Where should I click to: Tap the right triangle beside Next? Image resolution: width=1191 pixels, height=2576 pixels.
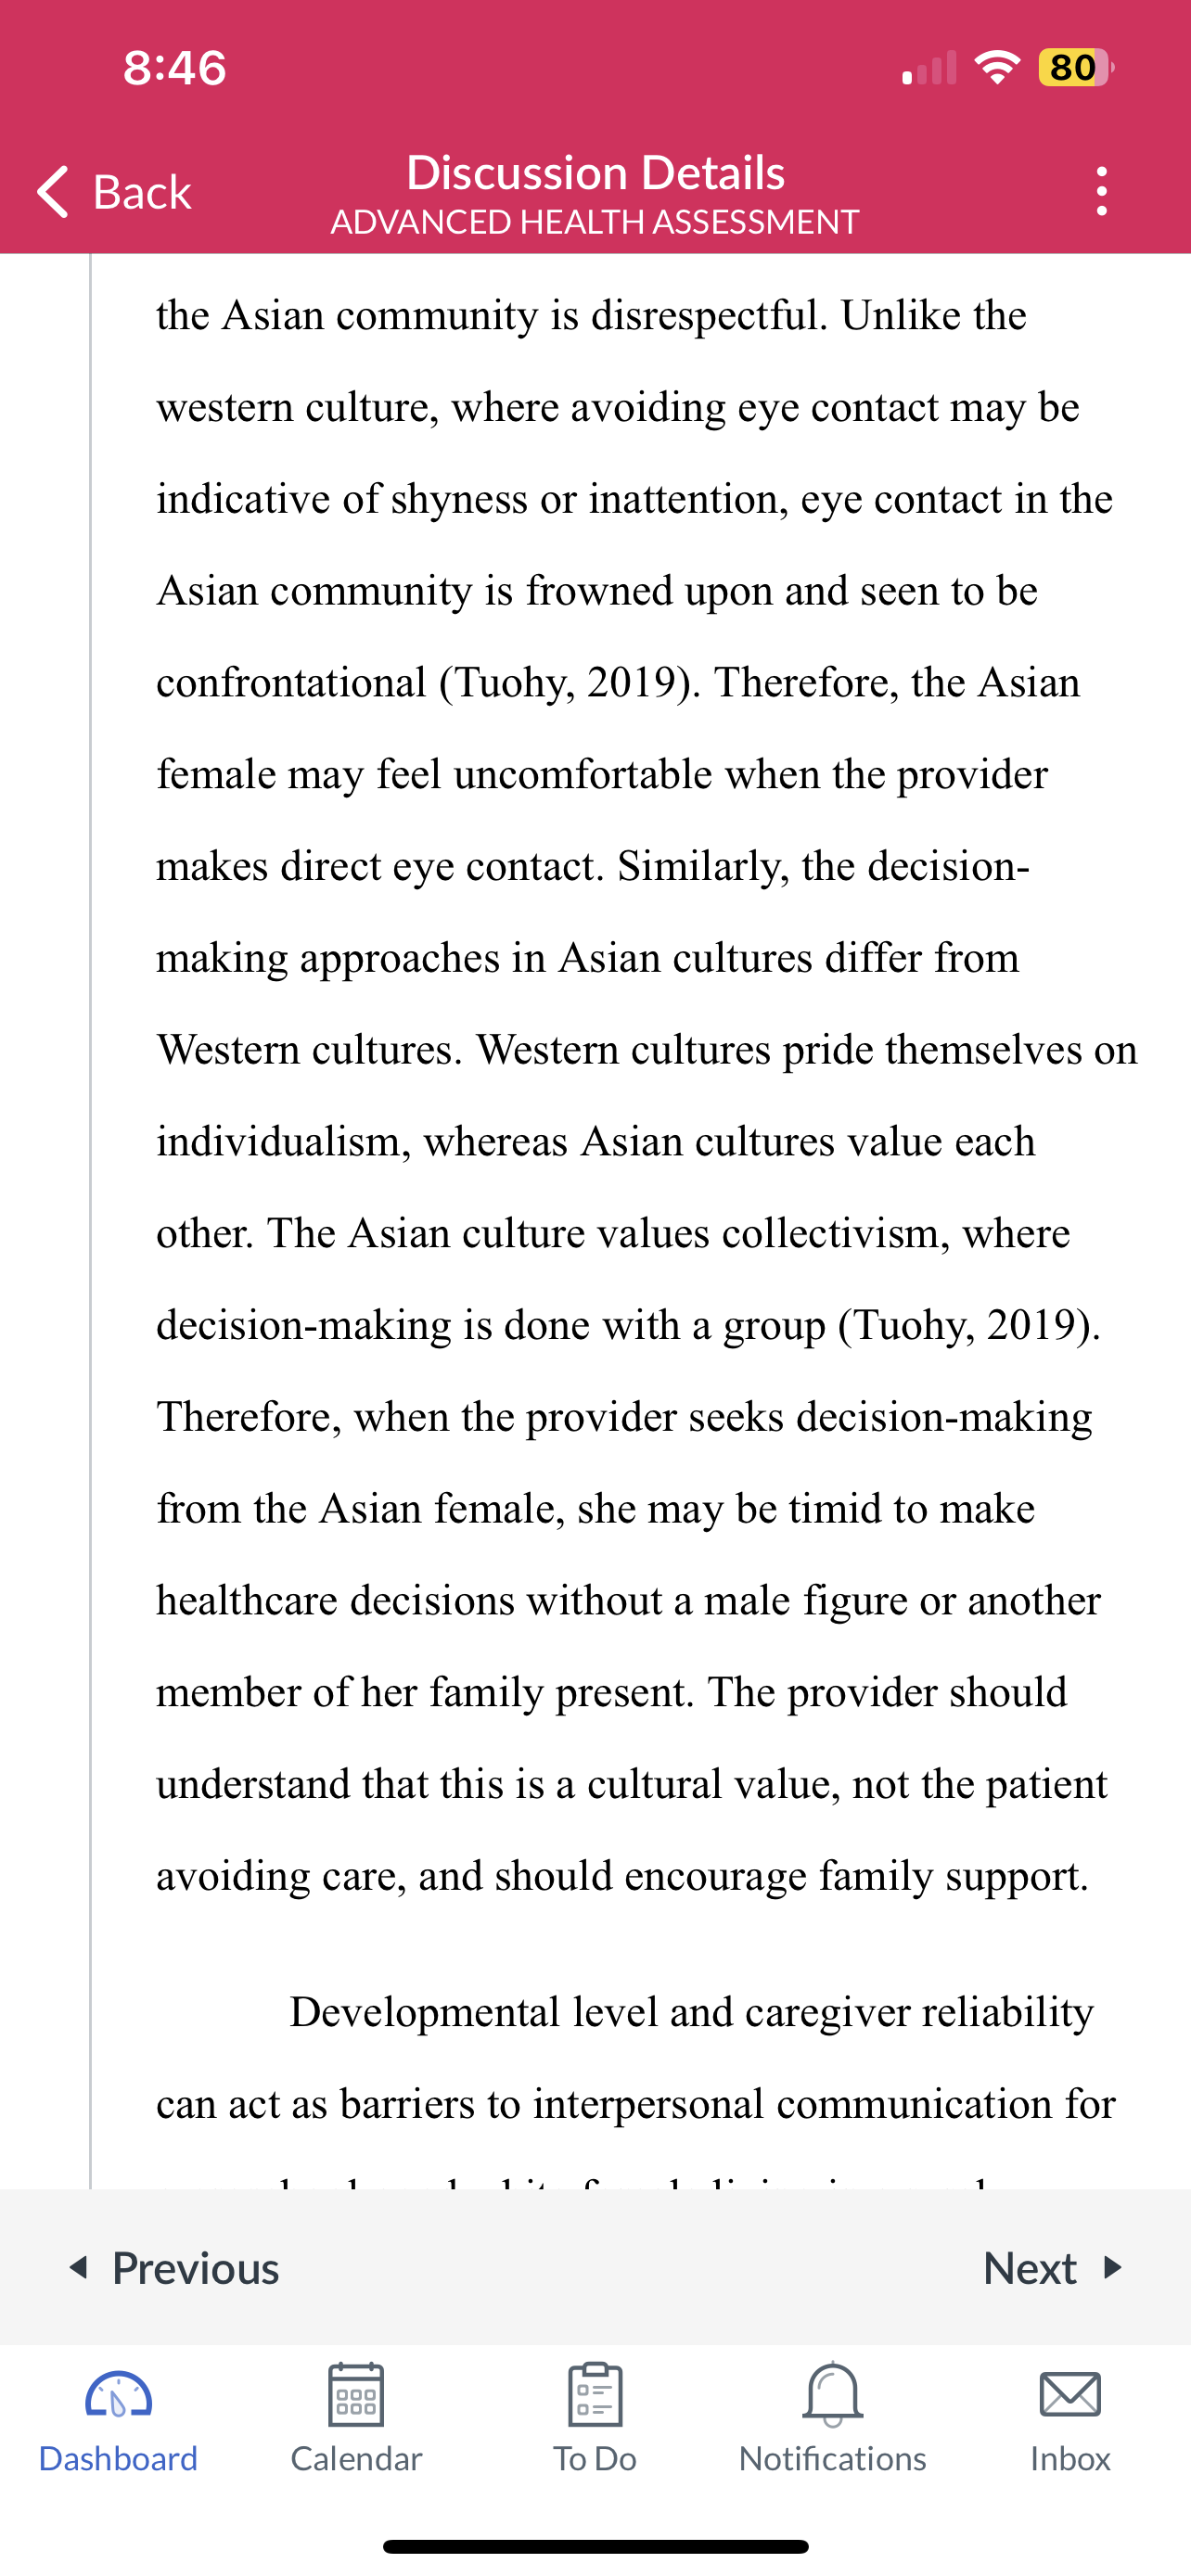click(x=1112, y=2267)
